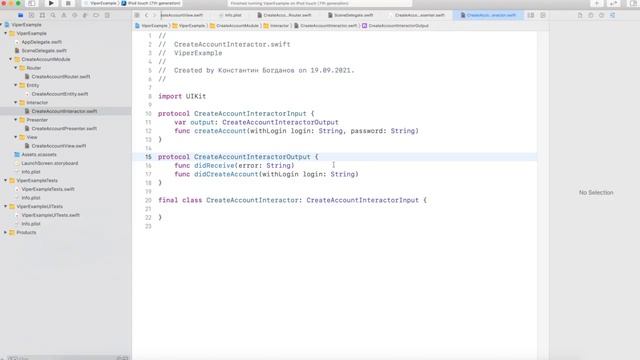The width and height of the screenshot is (640, 360).
Task: Open the Breakpoint navigator
Action: tap(96, 15)
